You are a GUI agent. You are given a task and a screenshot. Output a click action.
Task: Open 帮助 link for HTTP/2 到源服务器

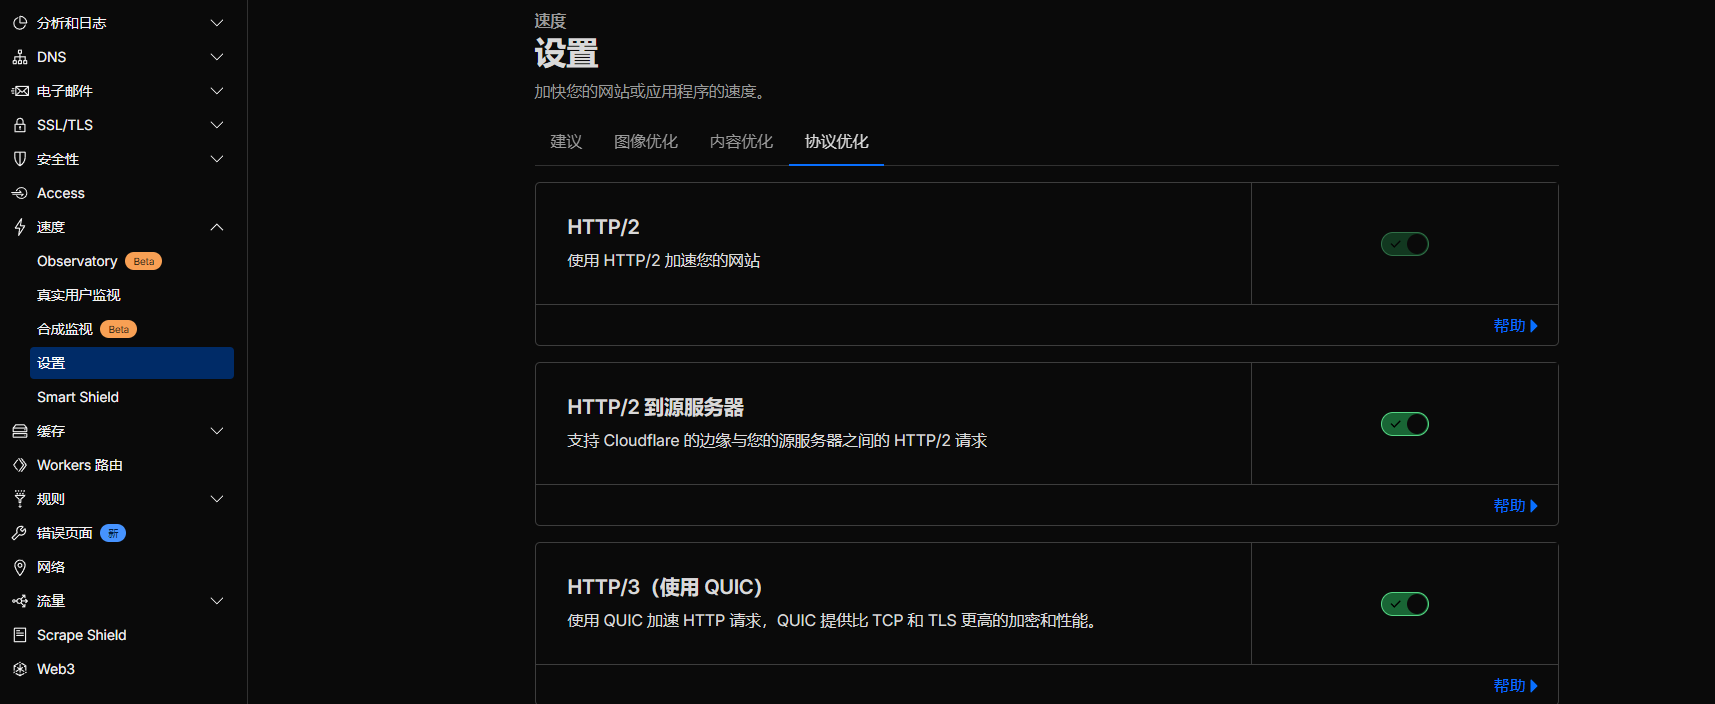[1514, 506]
